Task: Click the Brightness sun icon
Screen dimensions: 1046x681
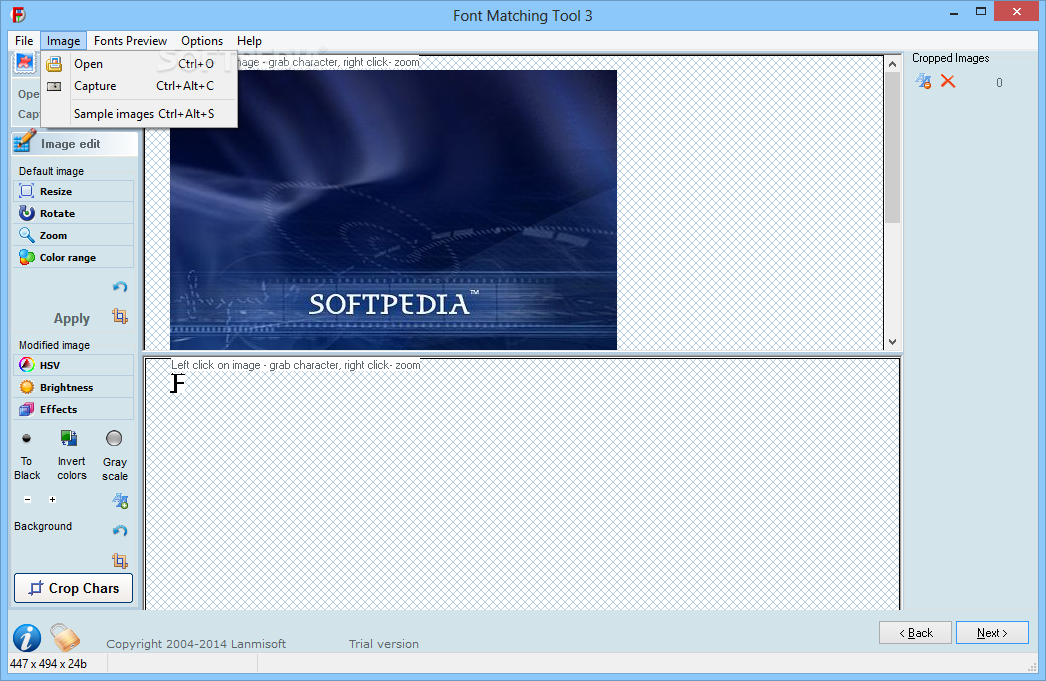Action: [27, 387]
